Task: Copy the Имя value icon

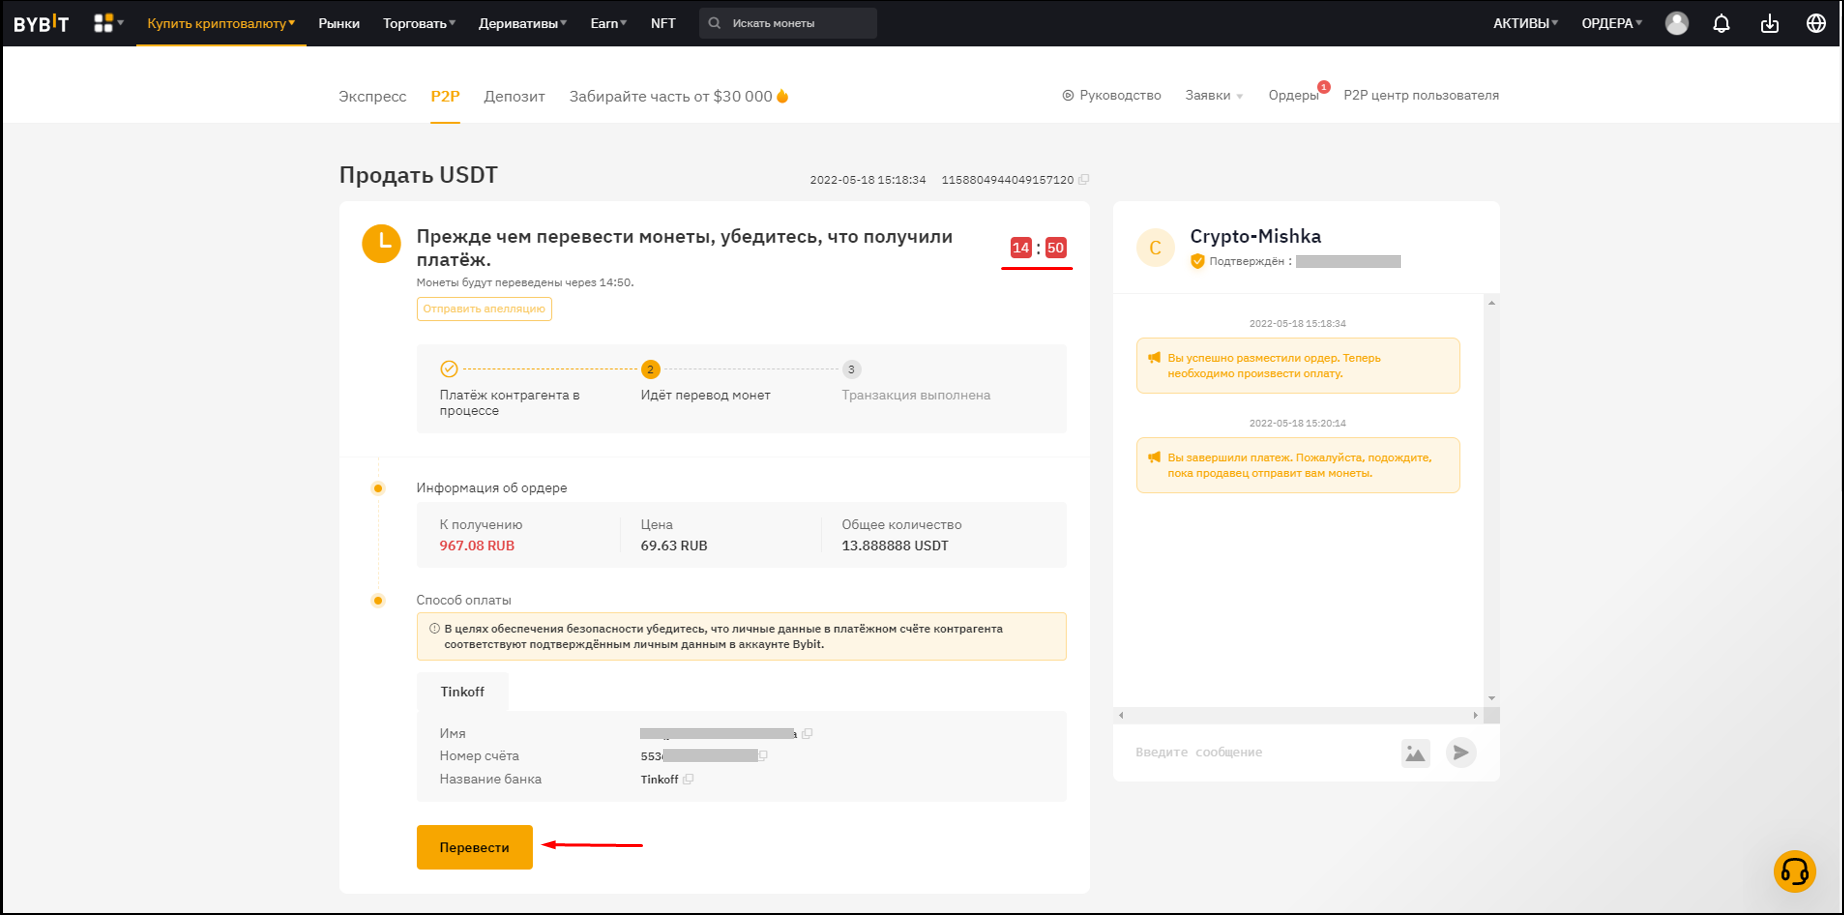Action: tap(807, 733)
